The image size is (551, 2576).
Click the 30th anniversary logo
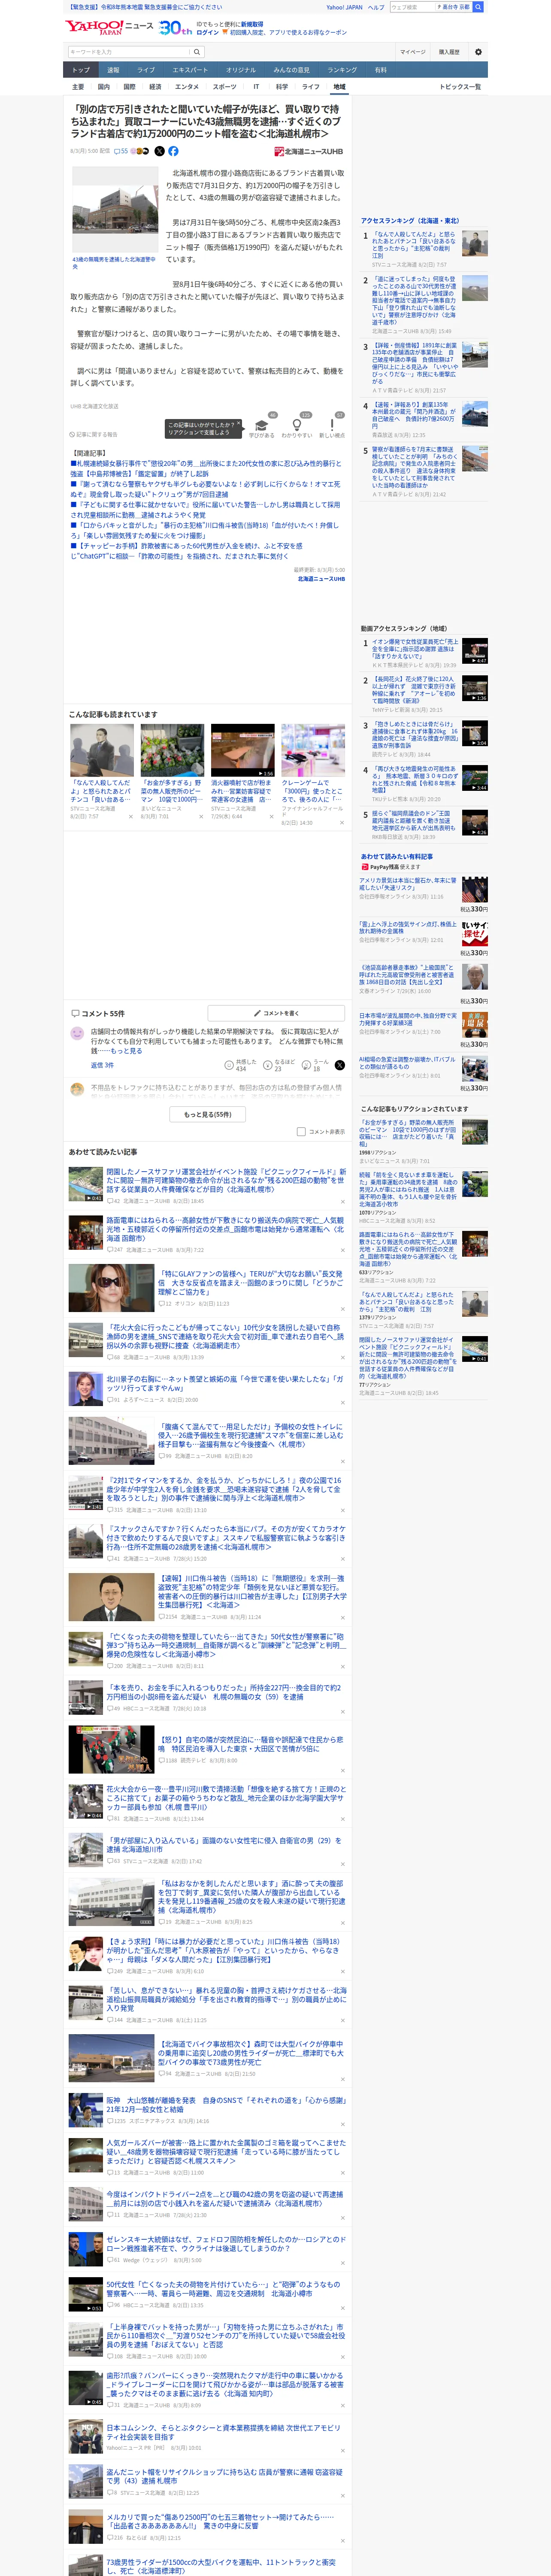pyautogui.click(x=176, y=27)
